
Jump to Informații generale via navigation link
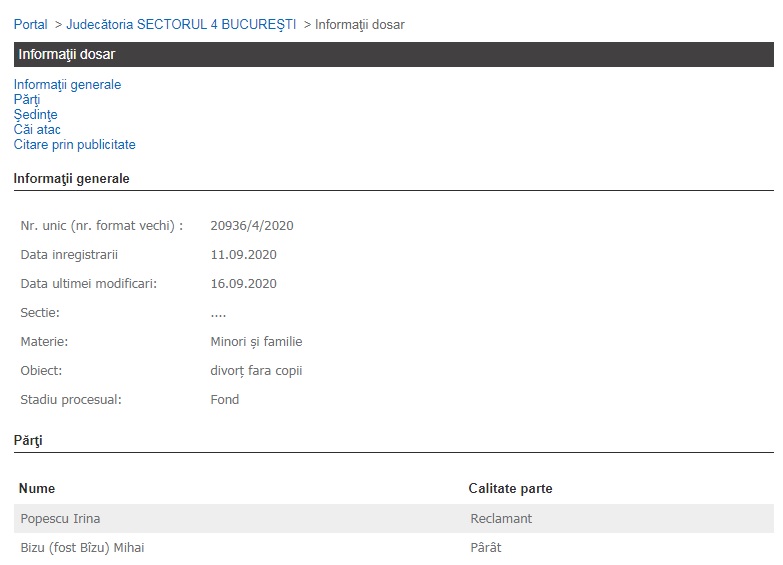pos(67,85)
